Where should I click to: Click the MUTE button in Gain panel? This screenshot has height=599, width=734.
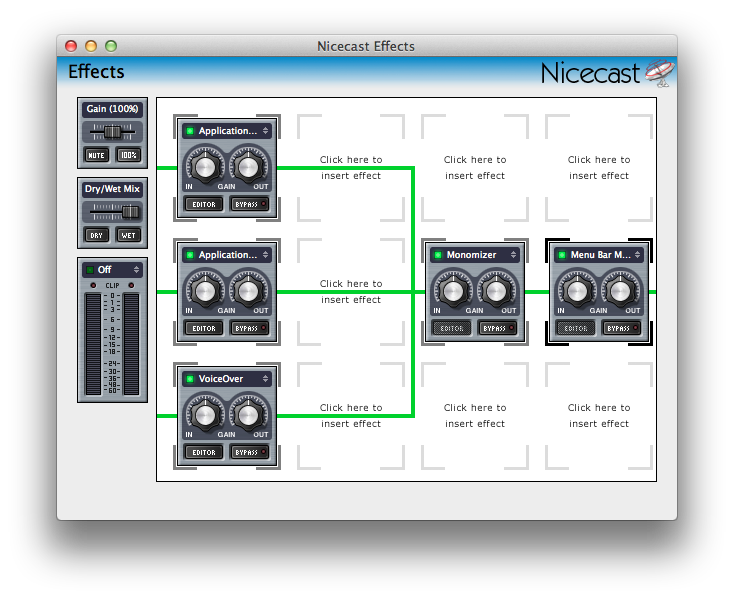tap(96, 155)
